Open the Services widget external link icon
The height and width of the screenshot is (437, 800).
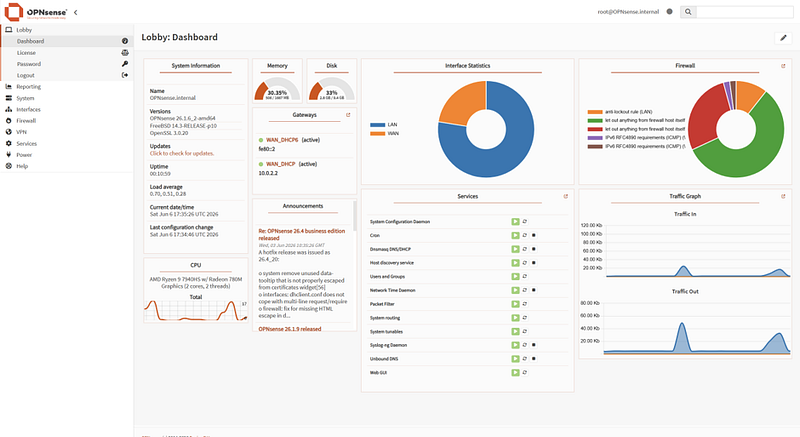(x=565, y=196)
